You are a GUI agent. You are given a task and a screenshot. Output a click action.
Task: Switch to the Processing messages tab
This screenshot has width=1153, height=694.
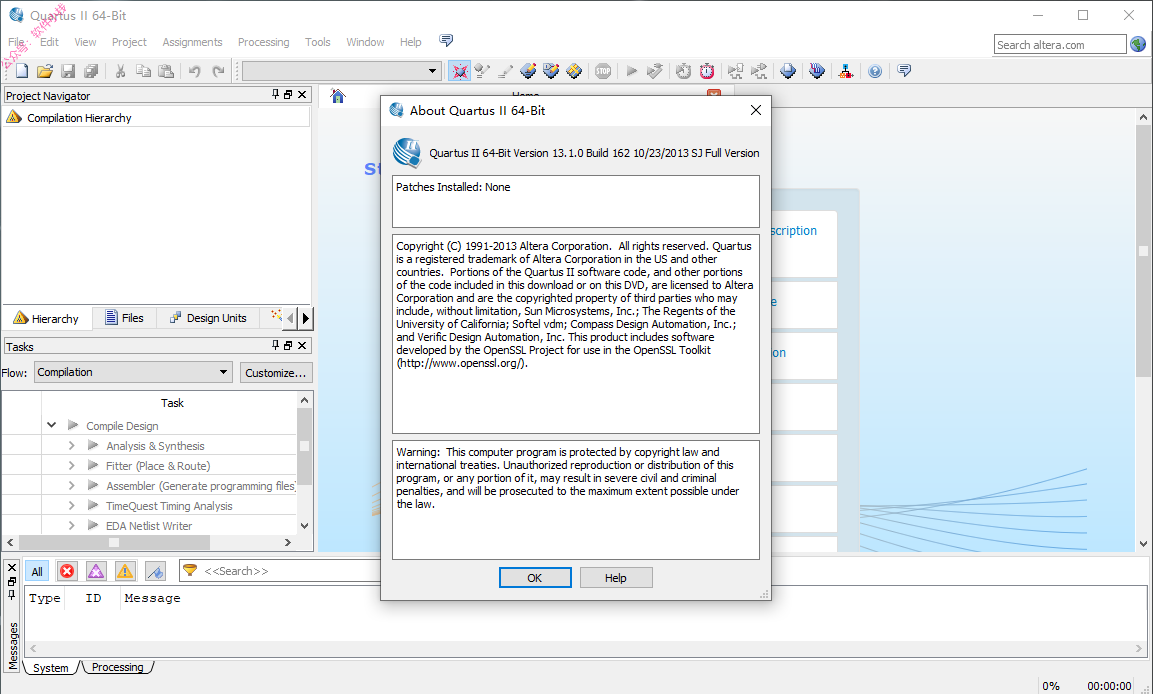coord(118,667)
